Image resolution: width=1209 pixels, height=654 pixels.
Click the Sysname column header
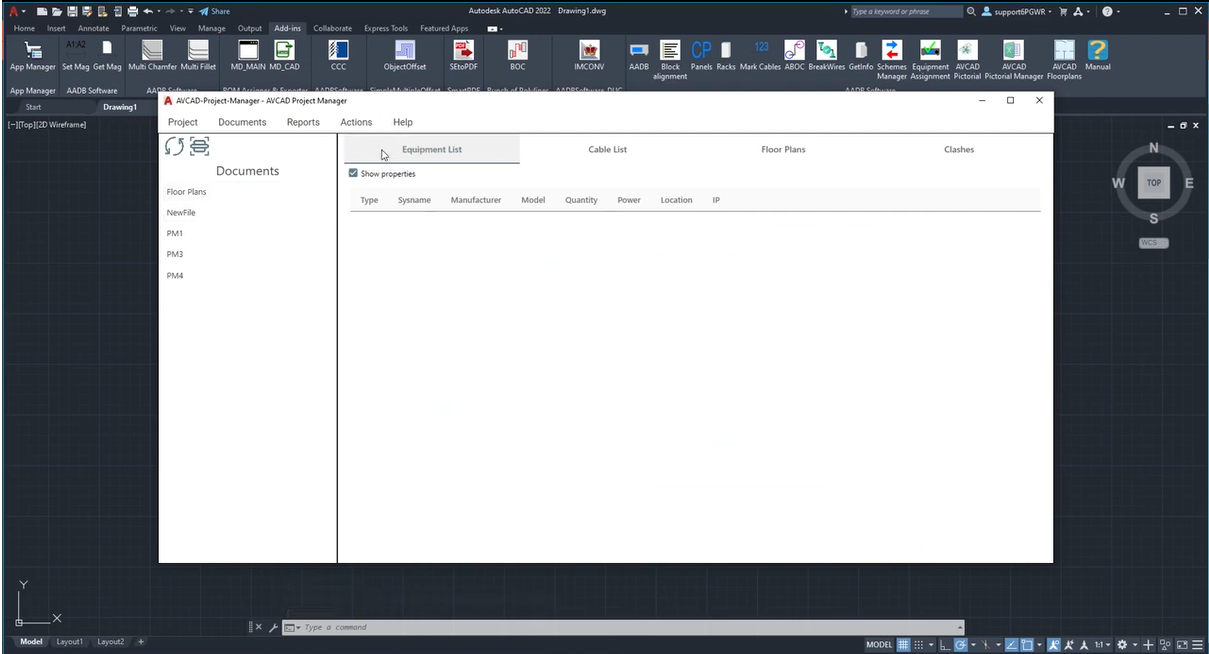pos(414,200)
